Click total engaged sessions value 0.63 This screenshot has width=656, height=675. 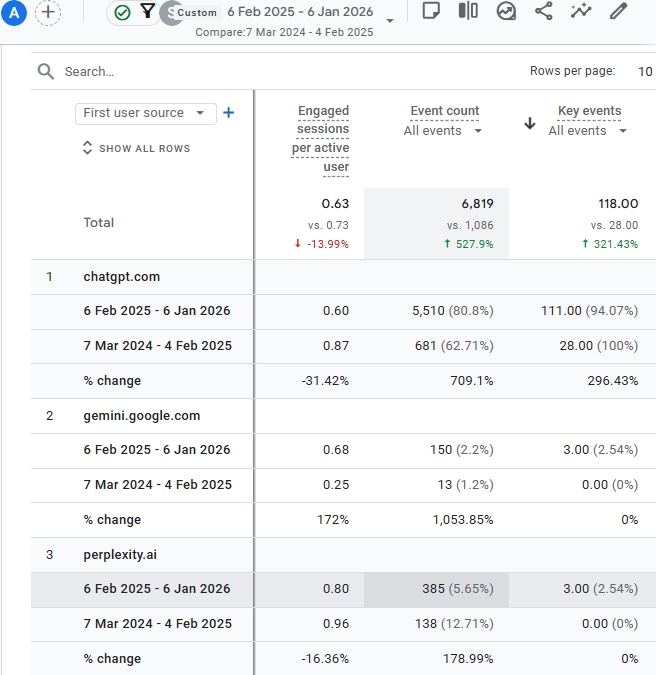tap(335, 204)
